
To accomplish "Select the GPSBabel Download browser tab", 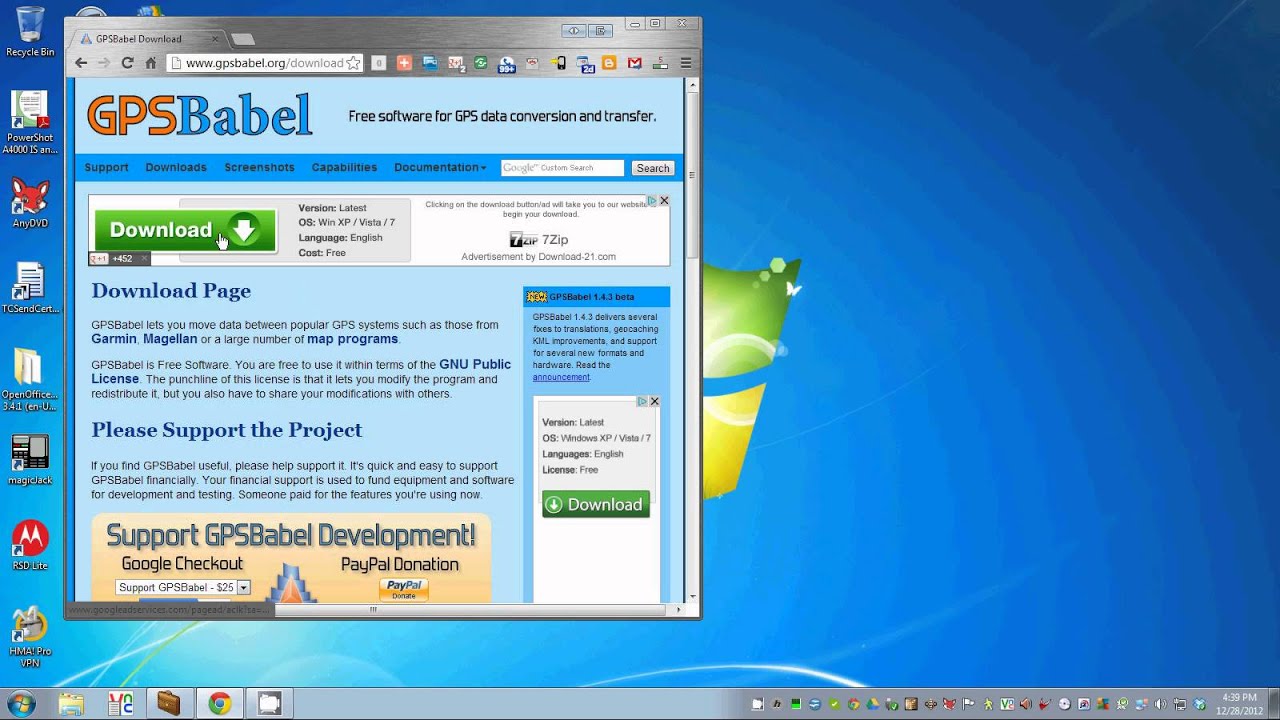I will pyautogui.click(x=150, y=39).
